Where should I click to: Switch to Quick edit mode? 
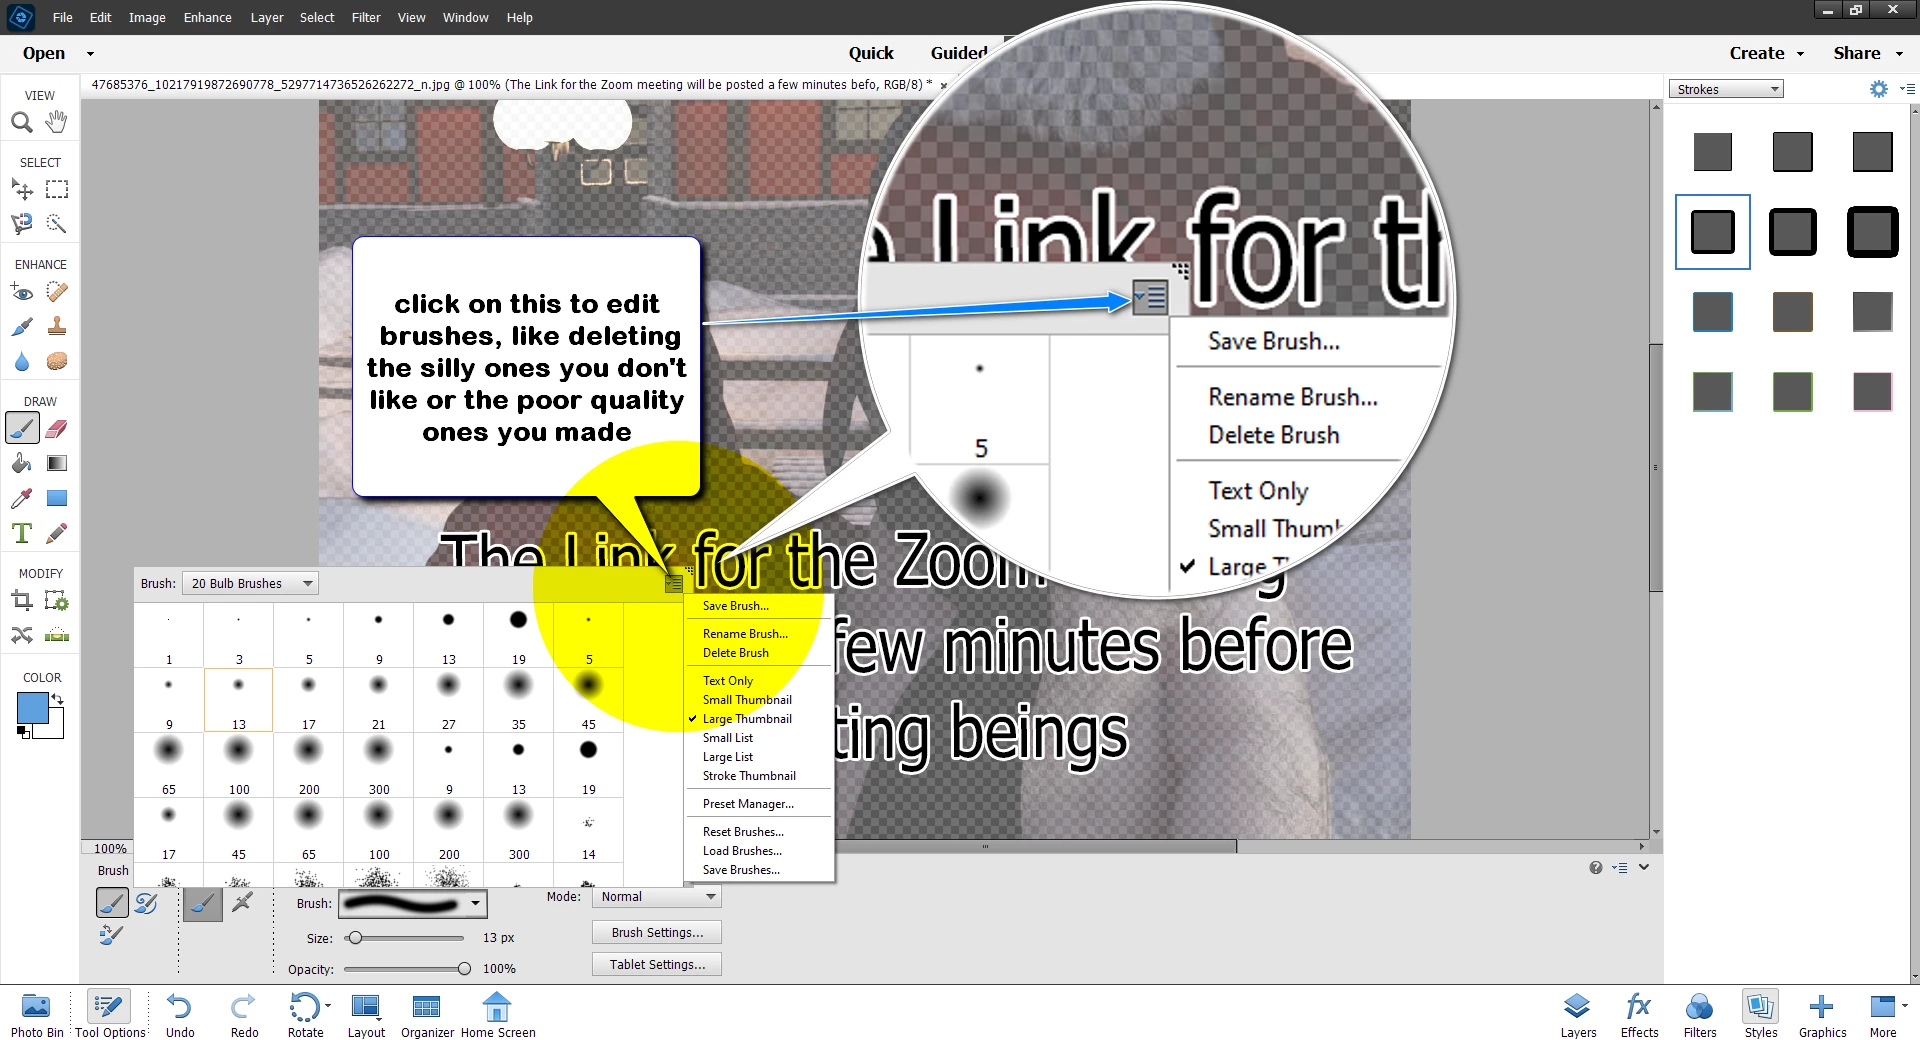click(871, 54)
